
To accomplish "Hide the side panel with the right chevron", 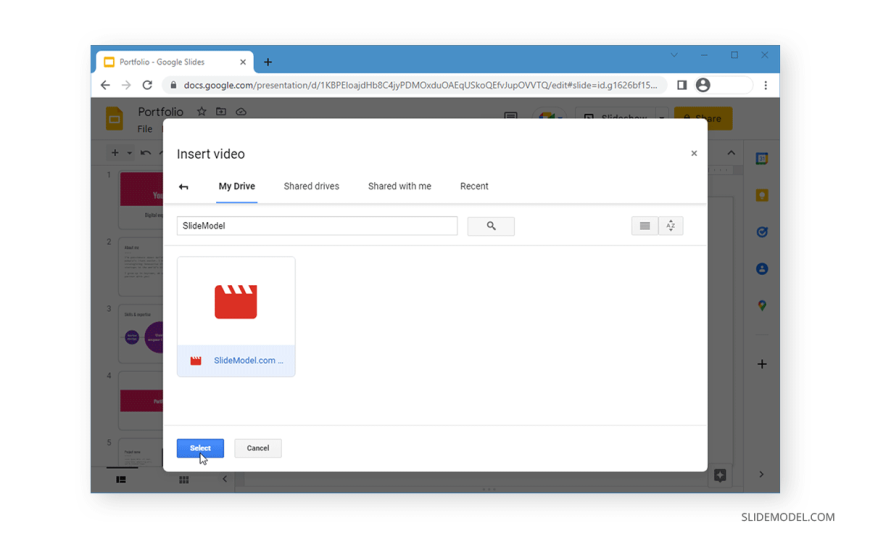I will [x=761, y=474].
